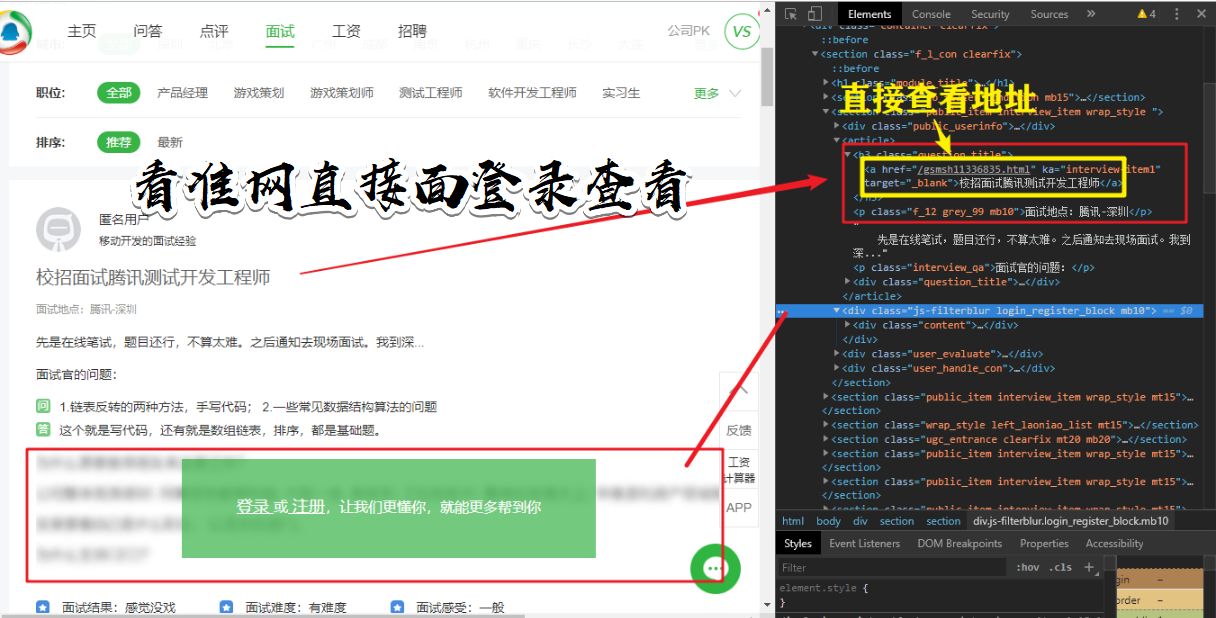
Task: Click the New Style Rule plus icon
Action: (x=1089, y=567)
